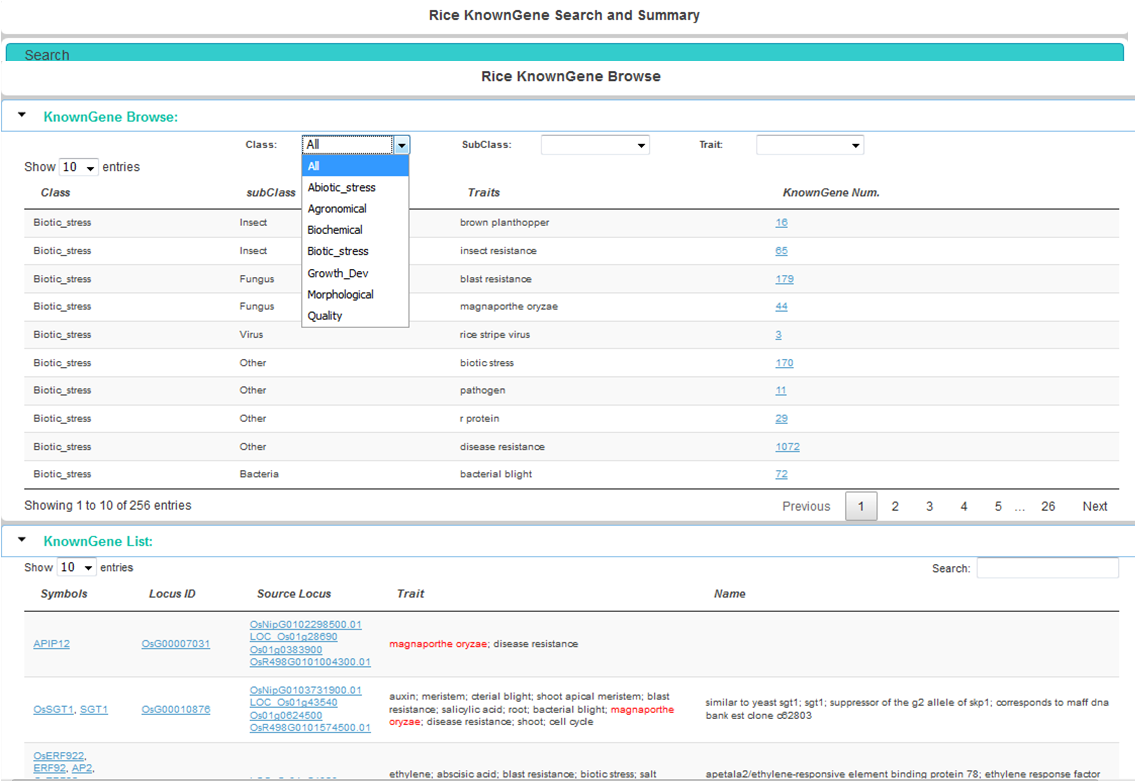The height and width of the screenshot is (782, 1136).
Task: Sort gene list by Source Locus column
Action: pyautogui.click(x=293, y=594)
